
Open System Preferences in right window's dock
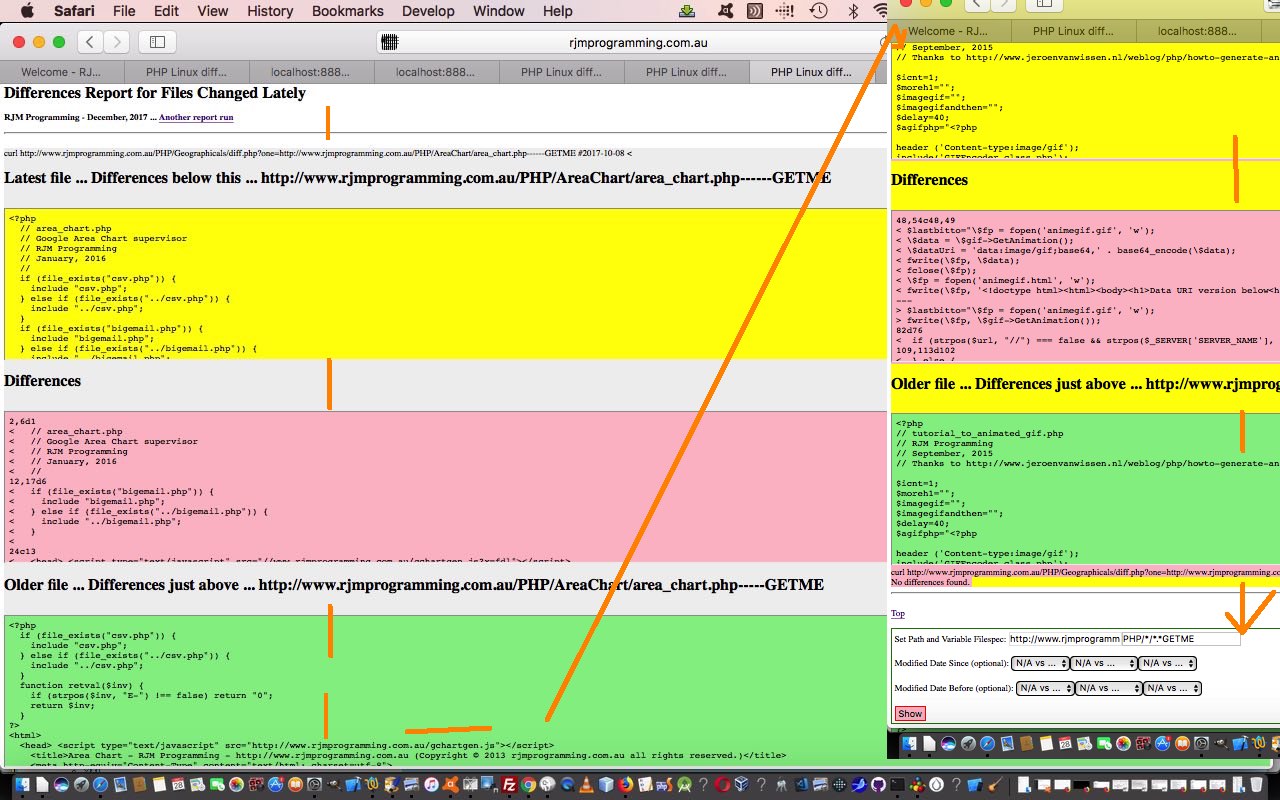click(x=1201, y=743)
